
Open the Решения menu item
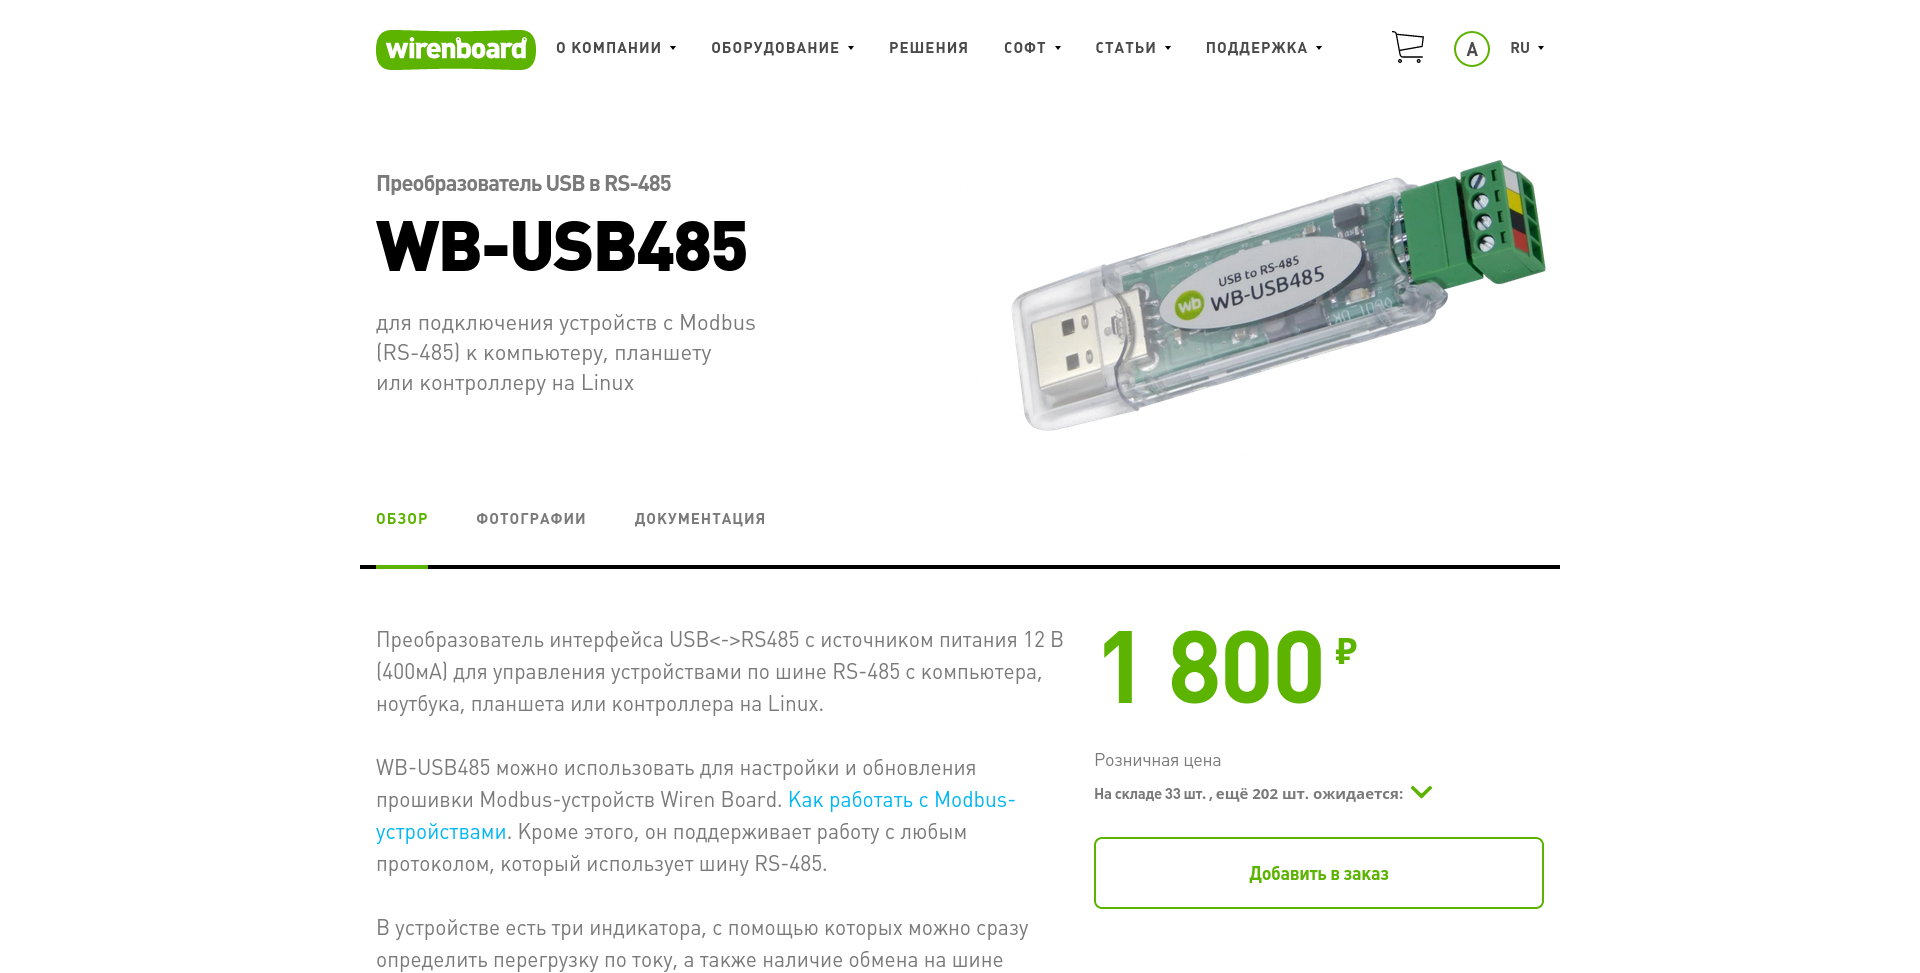coord(929,48)
